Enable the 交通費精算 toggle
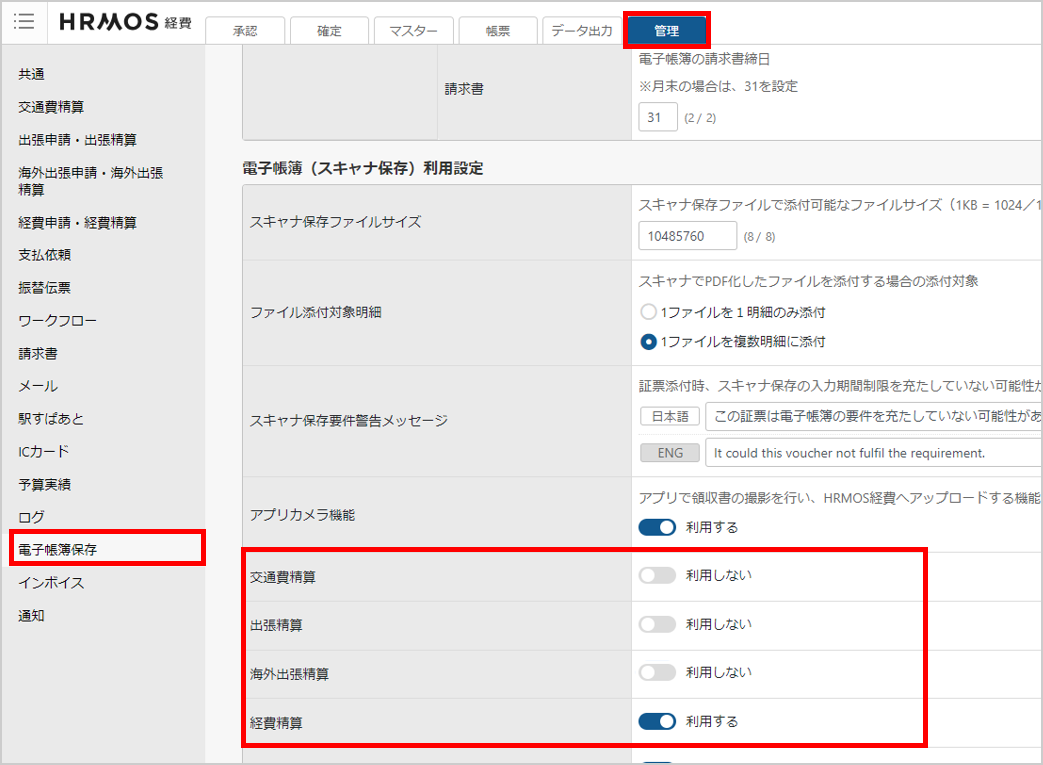 pyautogui.click(x=657, y=575)
